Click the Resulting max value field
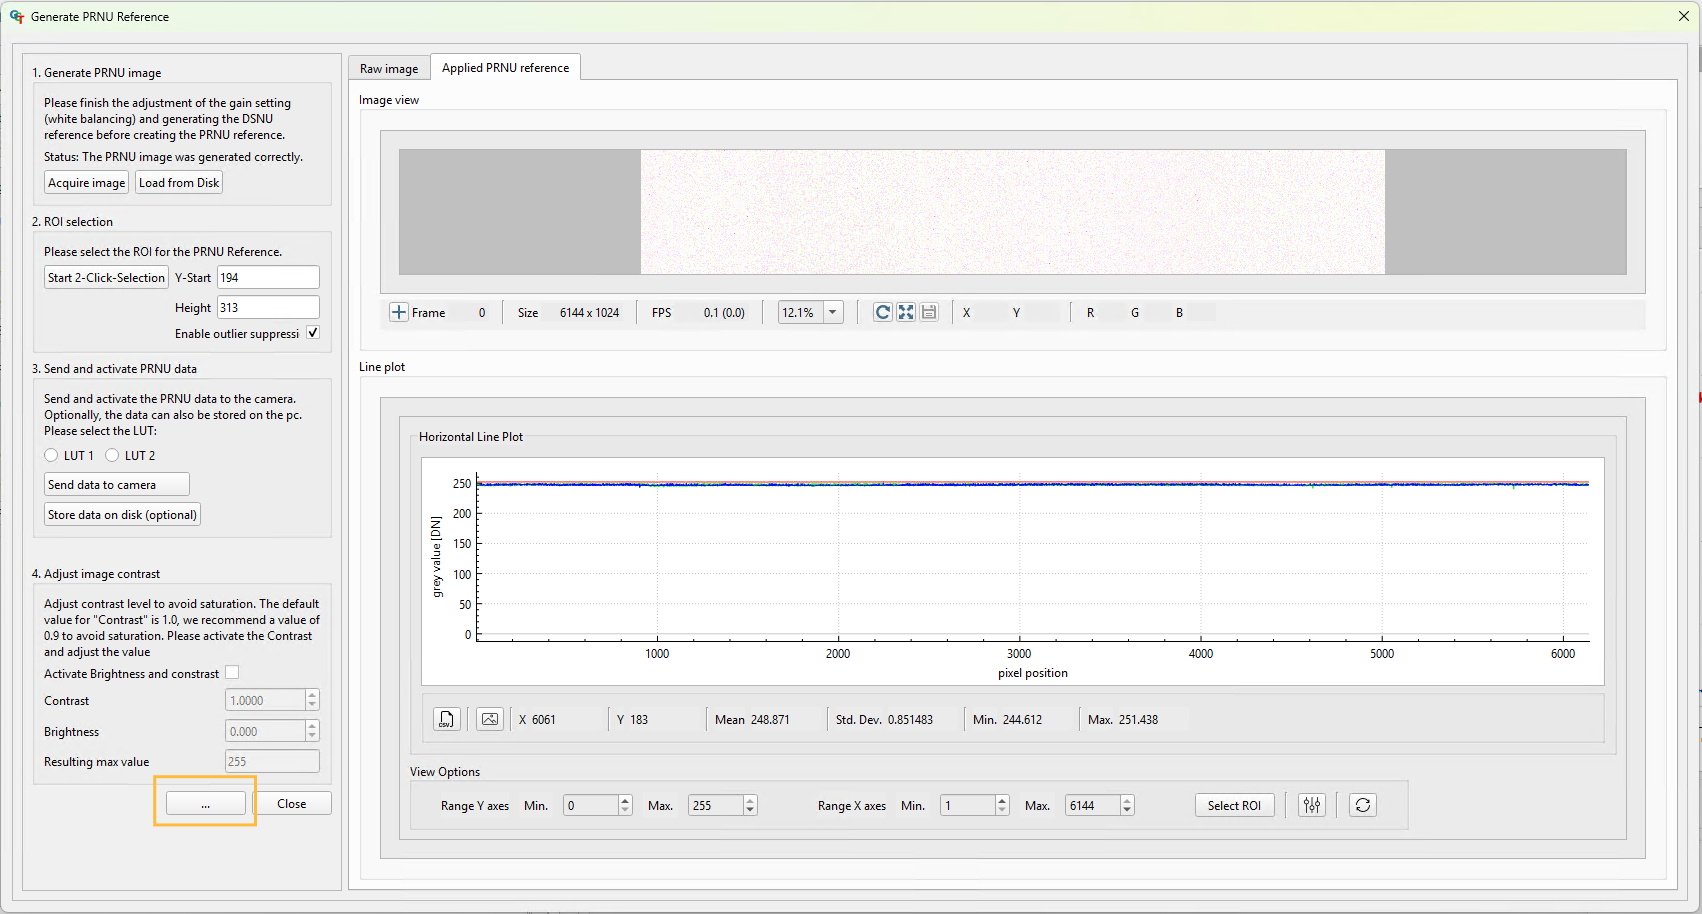Screen dimensions: 1702x914 tap(272, 761)
